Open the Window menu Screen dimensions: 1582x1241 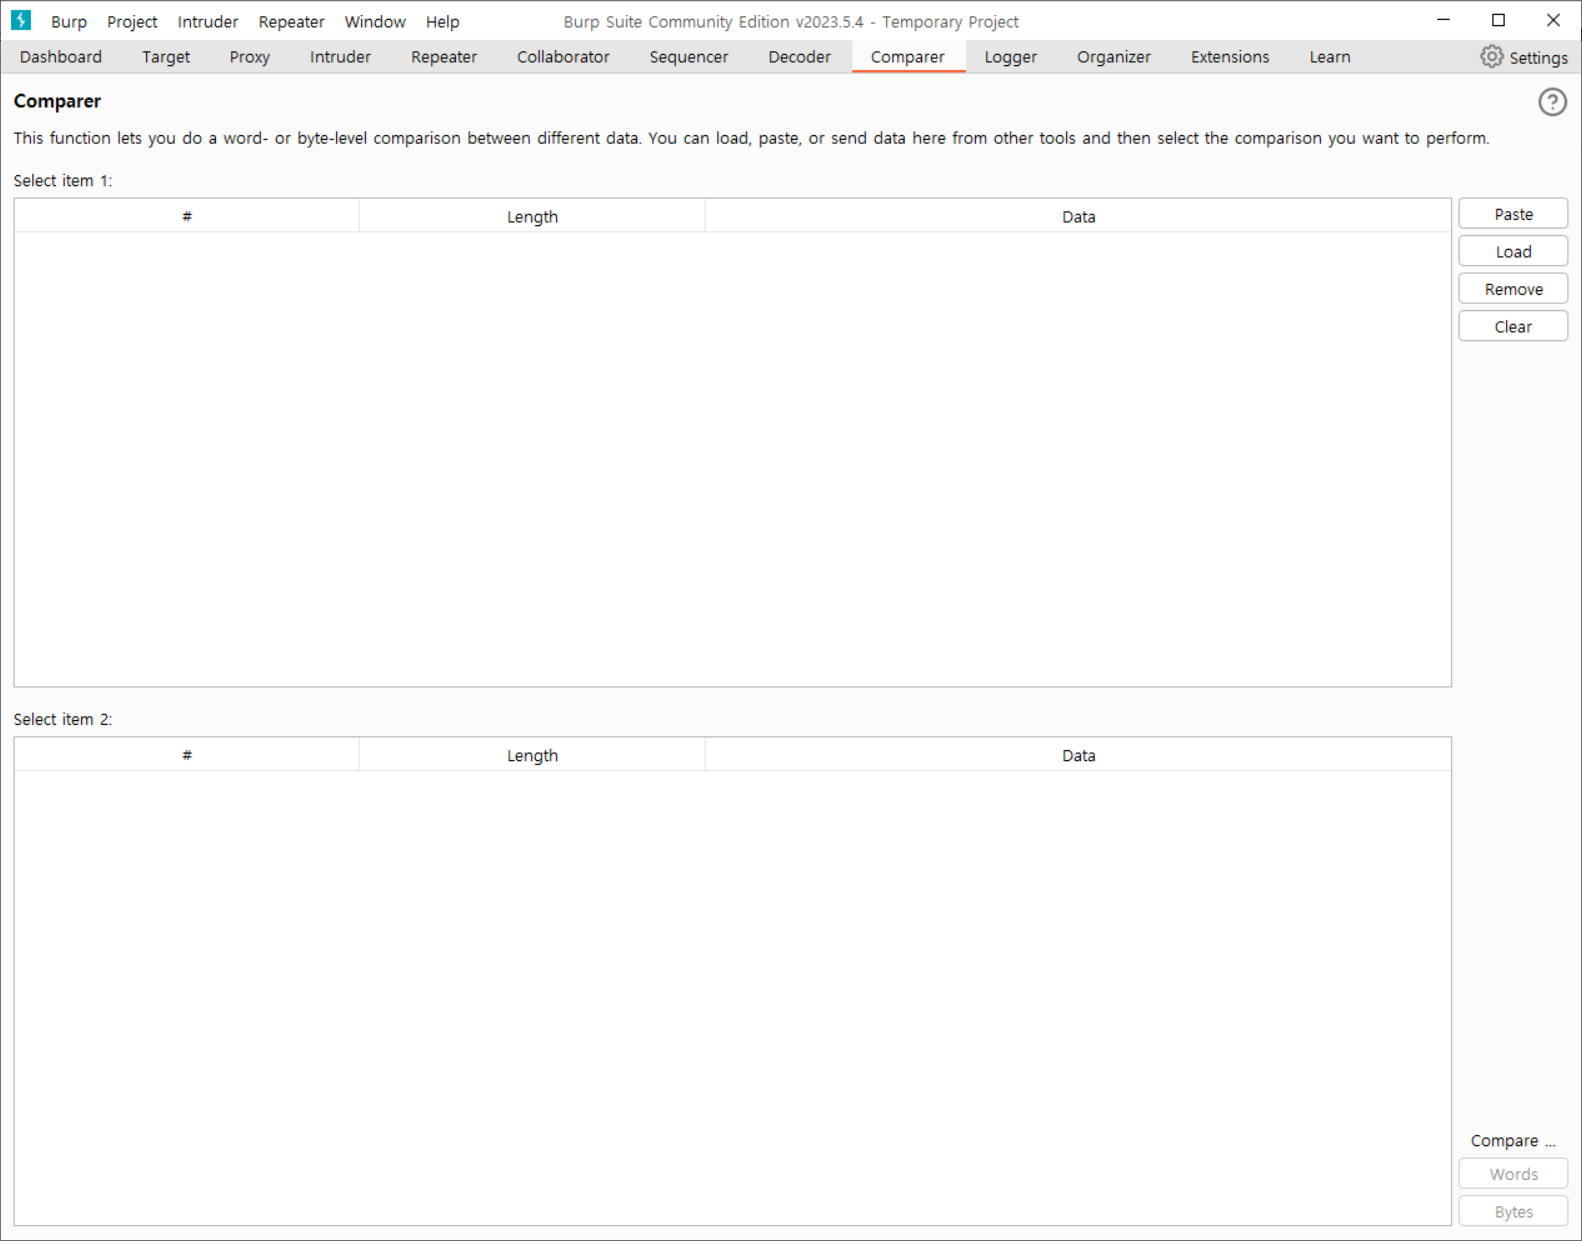375,21
